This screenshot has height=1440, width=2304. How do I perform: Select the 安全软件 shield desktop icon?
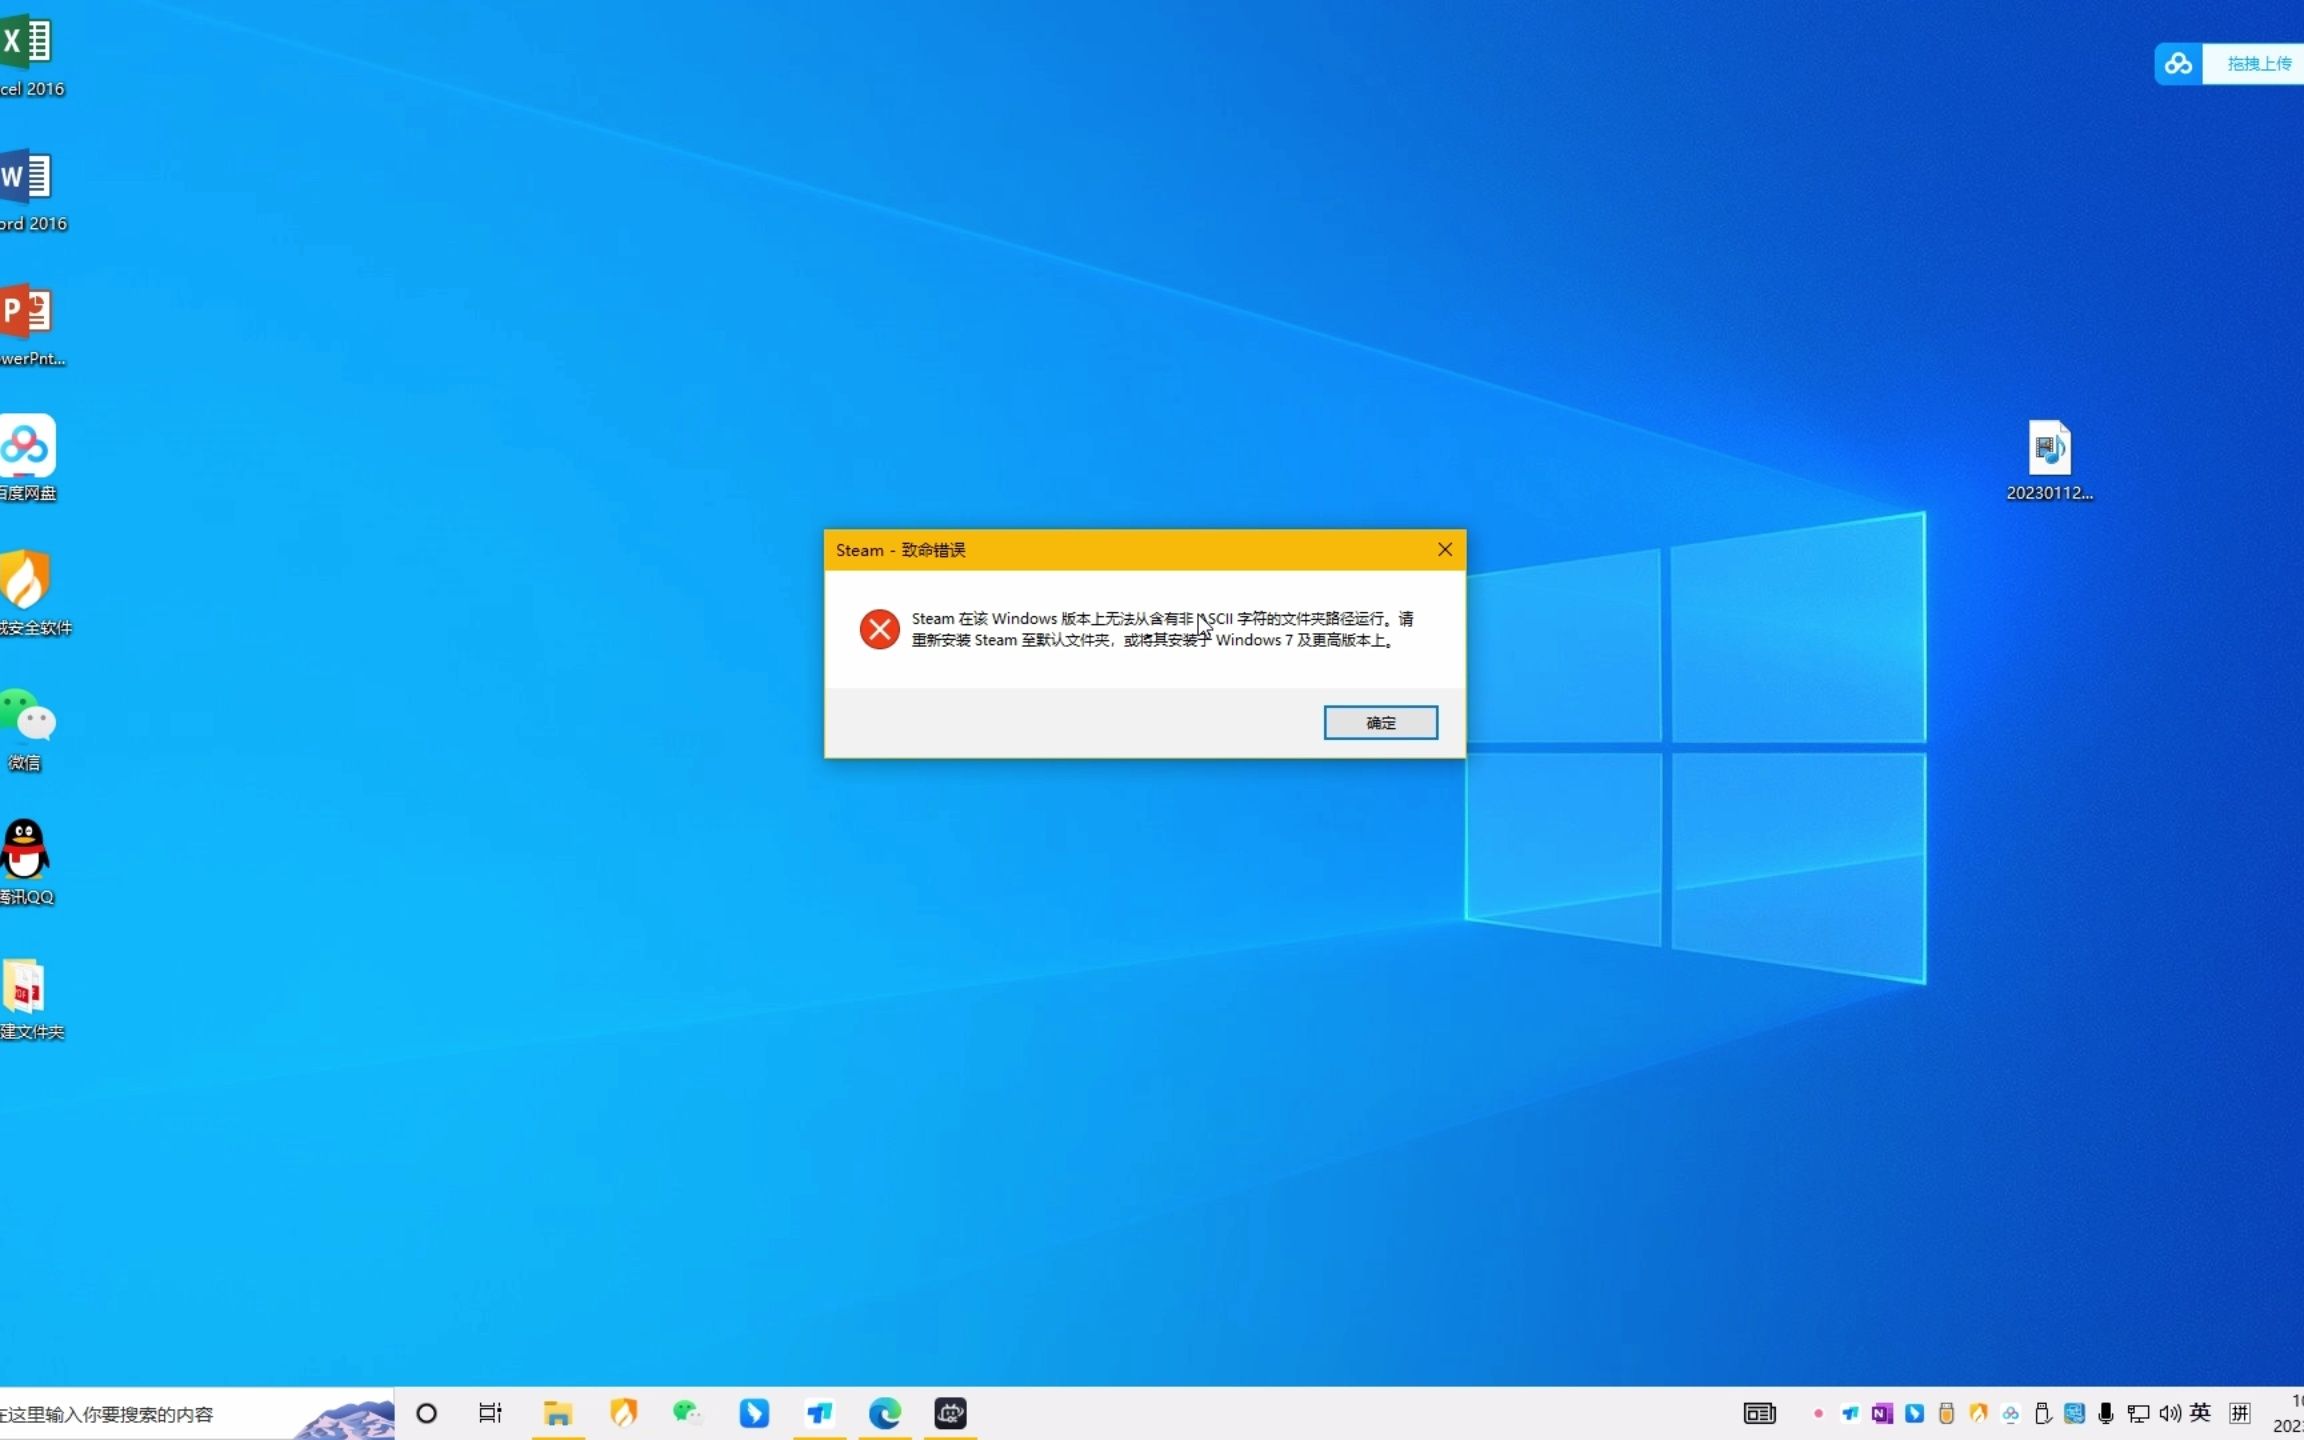[30, 594]
